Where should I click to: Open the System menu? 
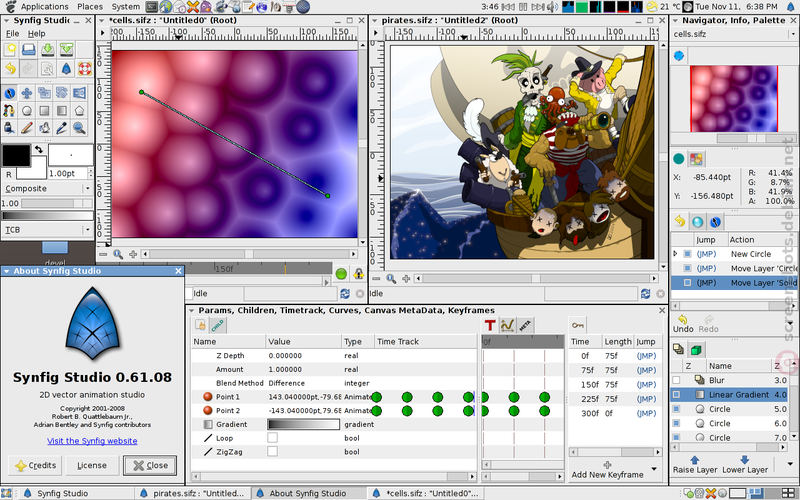(126, 7)
